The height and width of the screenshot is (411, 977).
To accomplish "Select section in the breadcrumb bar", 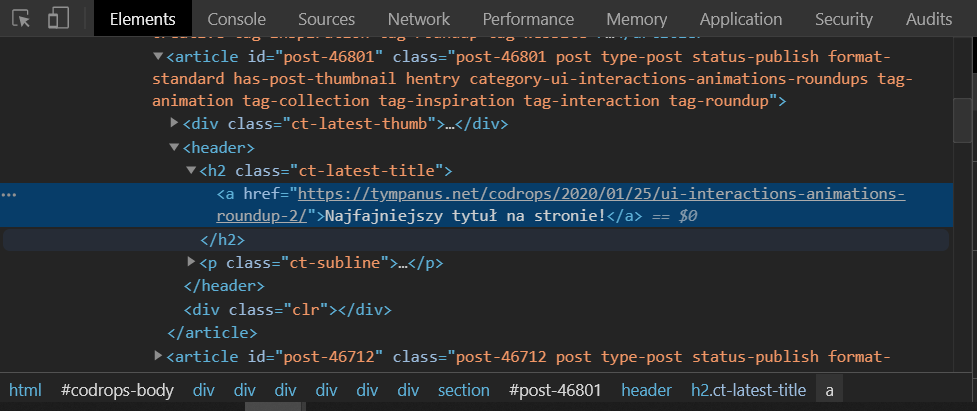I will (464, 390).
